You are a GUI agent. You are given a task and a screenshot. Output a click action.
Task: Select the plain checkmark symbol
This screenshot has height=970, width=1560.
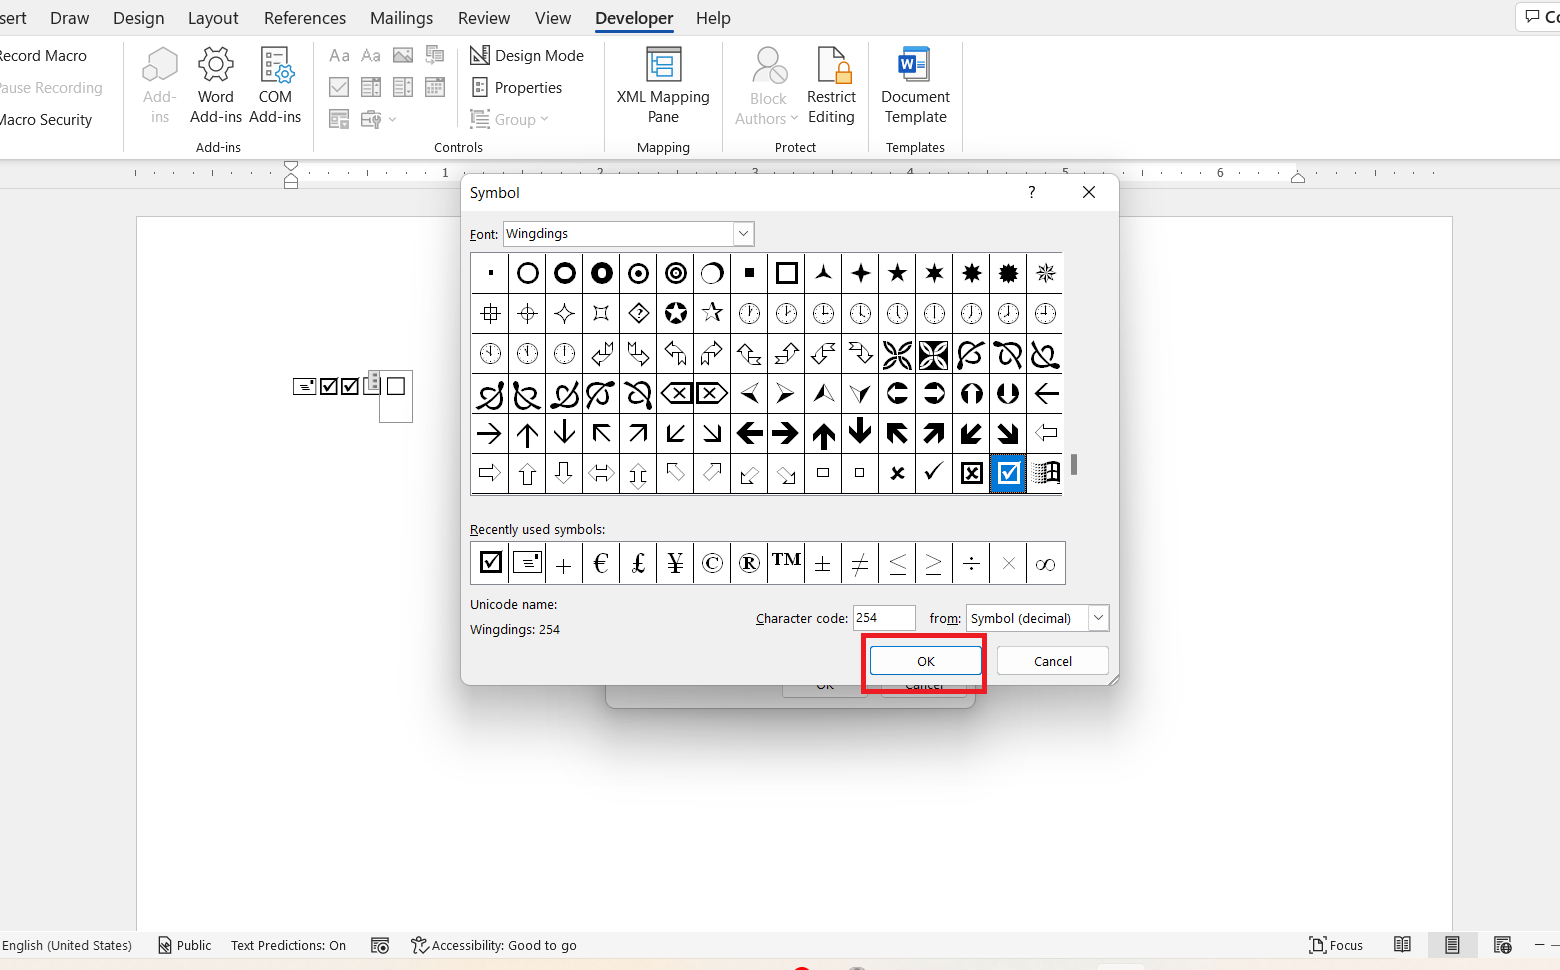(934, 473)
